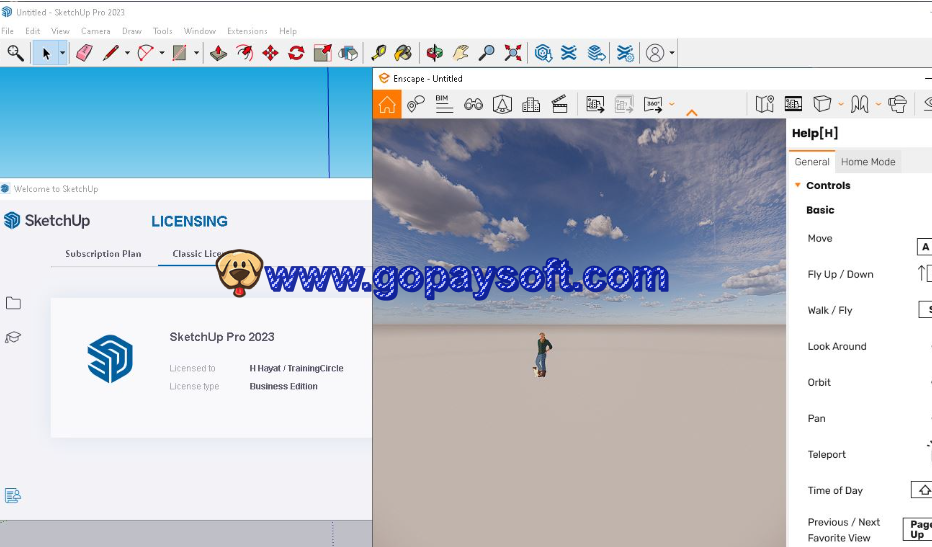This screenshot has height=547, width=932.
Task: Click the SketchUp Pro 2023 logo thumbnail
Action: click(x=110, y=359)
